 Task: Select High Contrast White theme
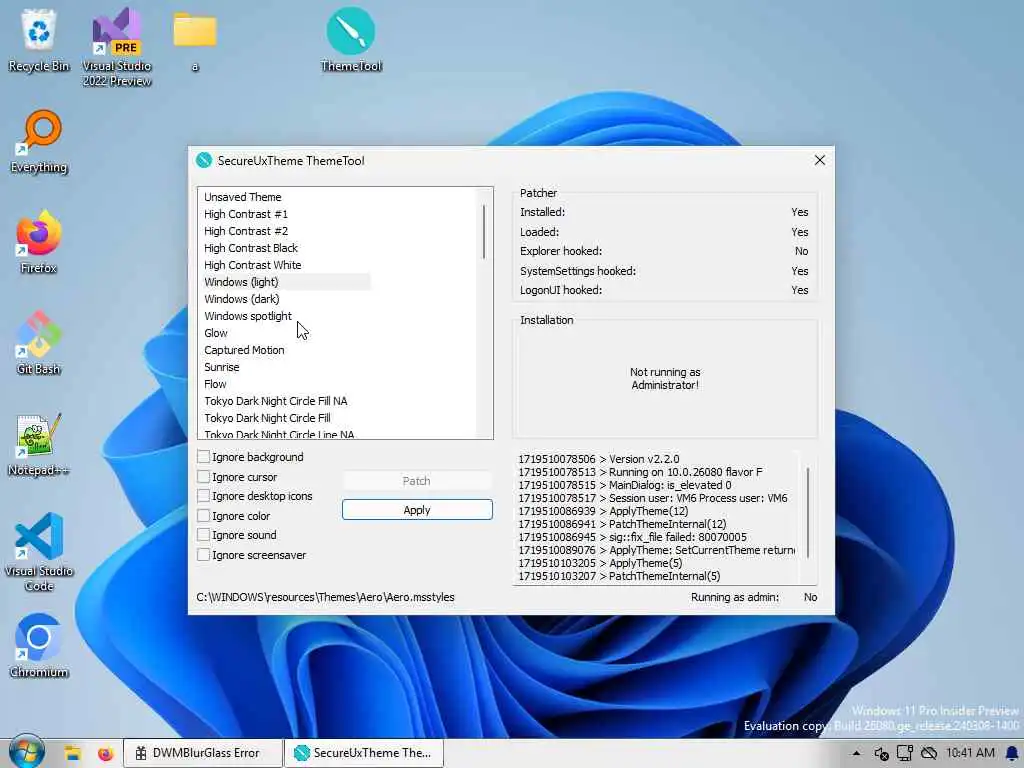coord(253,264)
